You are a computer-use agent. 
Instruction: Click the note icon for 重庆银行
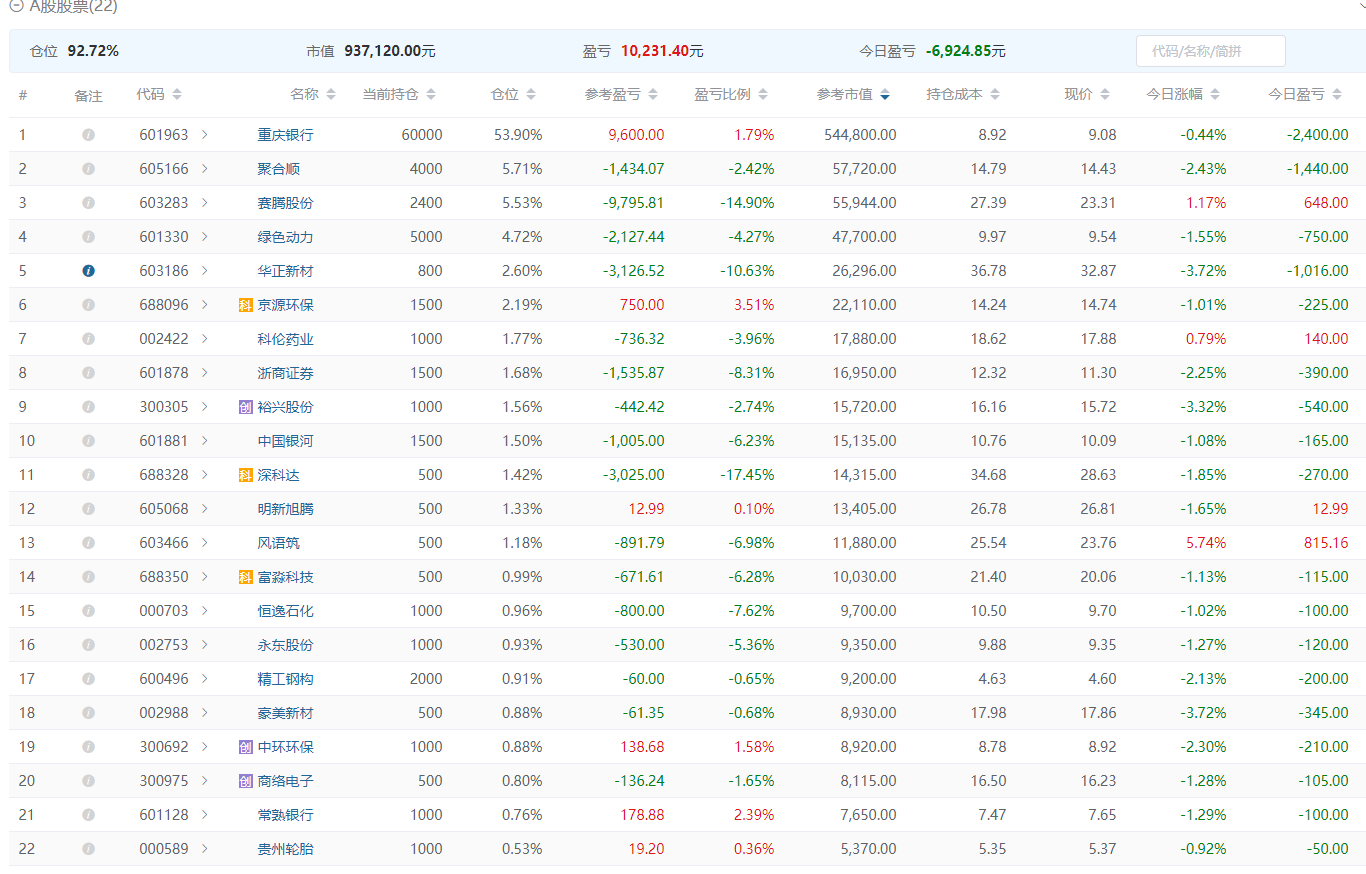[88, 135]
